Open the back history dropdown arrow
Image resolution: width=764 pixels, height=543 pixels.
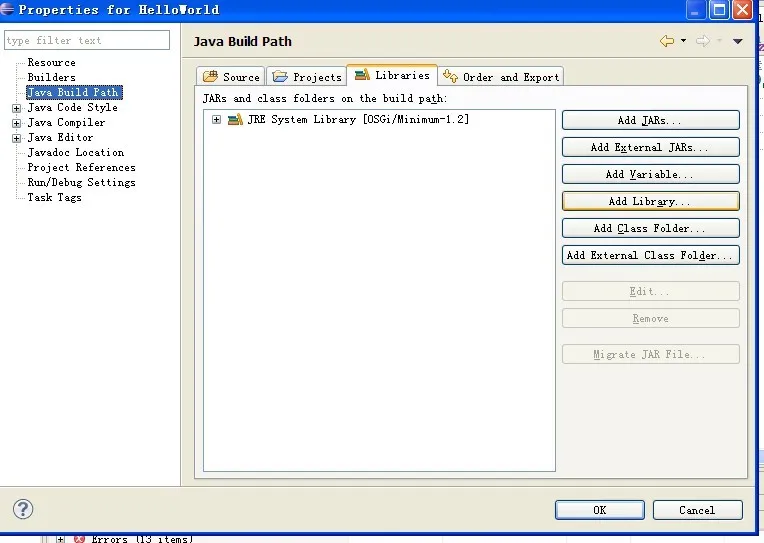684,41
